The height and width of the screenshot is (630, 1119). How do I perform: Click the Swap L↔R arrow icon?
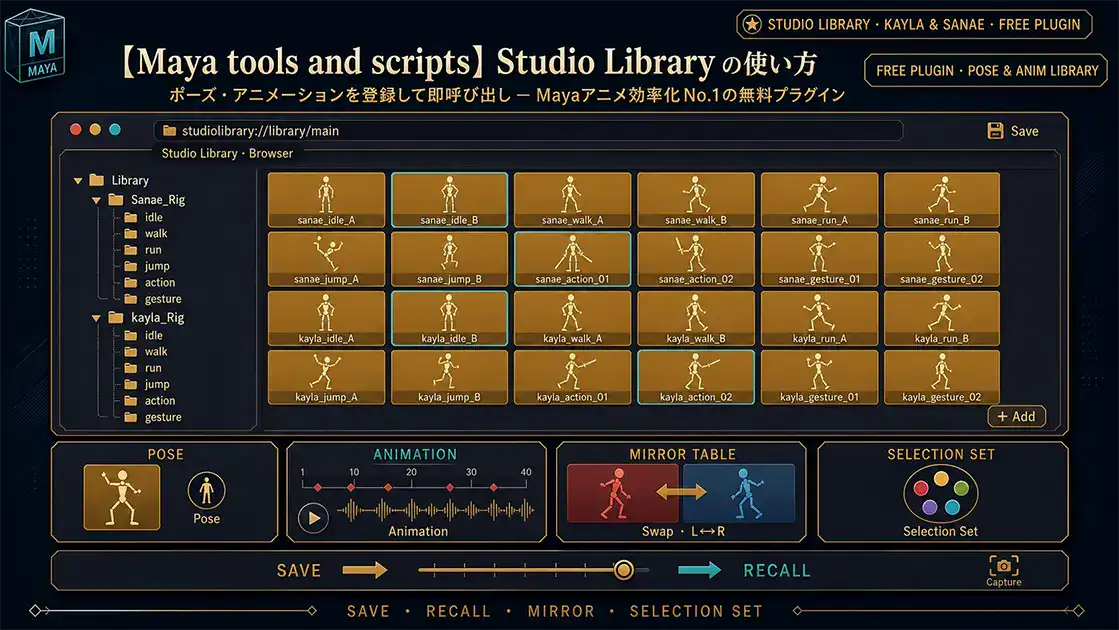(x=681, y=492)
